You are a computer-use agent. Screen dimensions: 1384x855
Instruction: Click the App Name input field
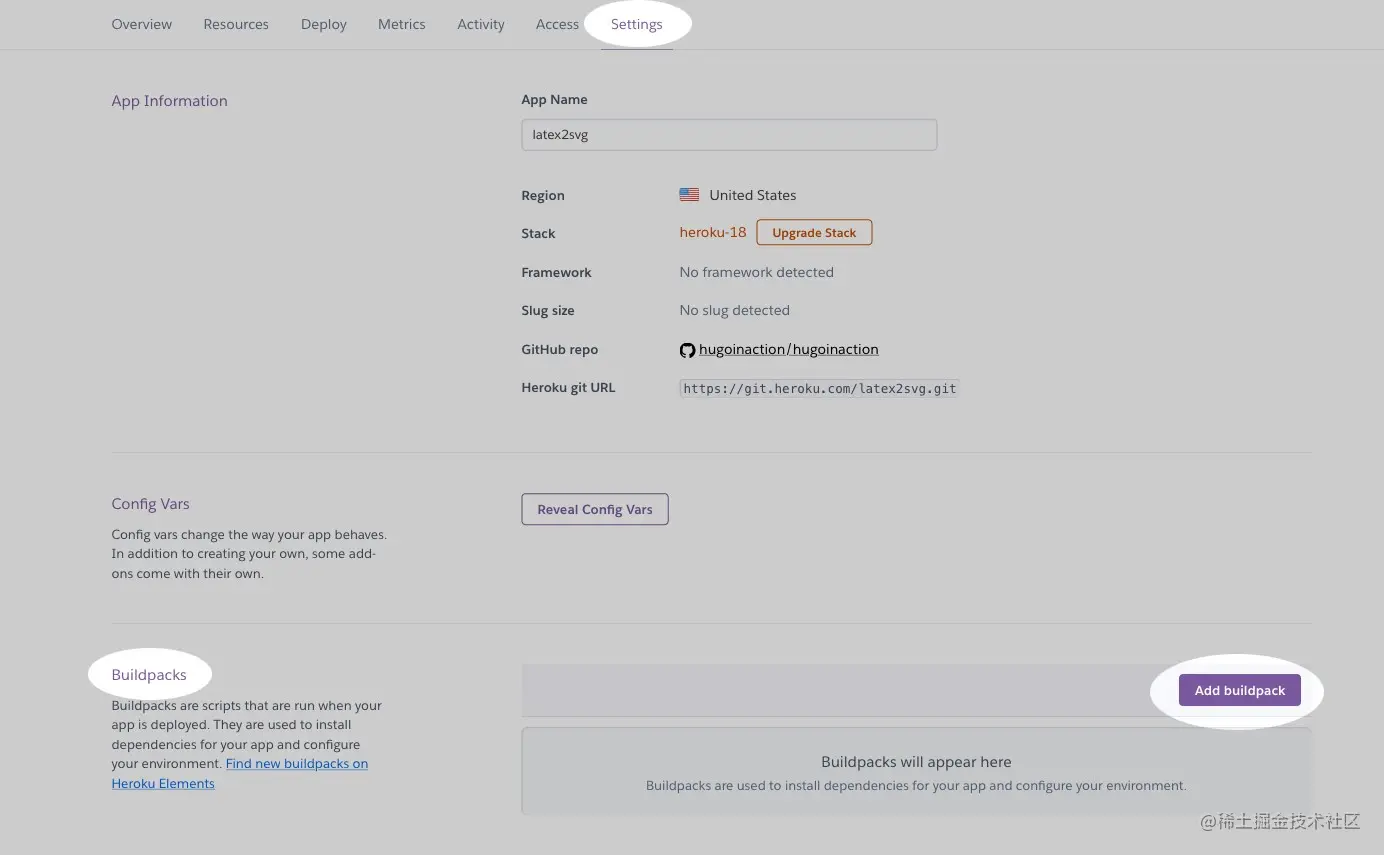coord(729,135)
